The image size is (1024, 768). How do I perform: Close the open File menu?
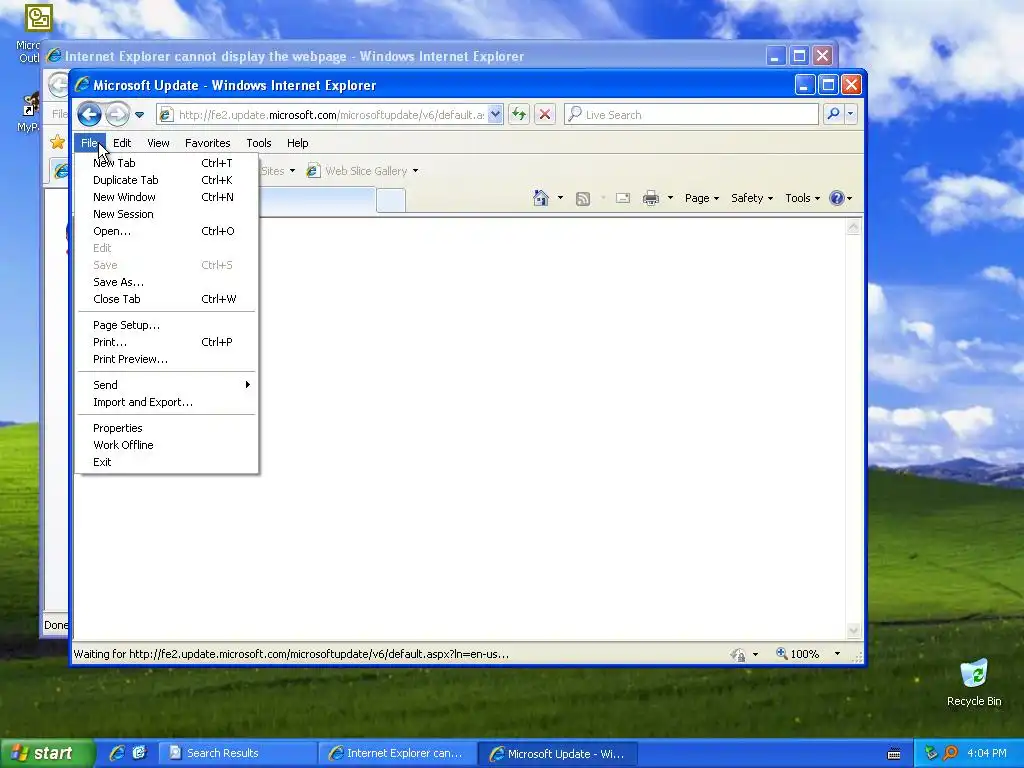pos(89,143)
